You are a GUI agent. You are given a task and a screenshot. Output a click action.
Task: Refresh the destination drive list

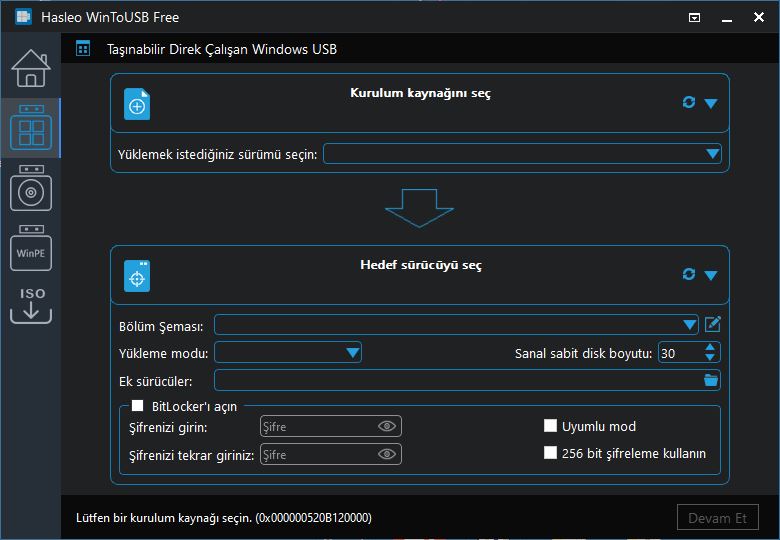(688, 274)
